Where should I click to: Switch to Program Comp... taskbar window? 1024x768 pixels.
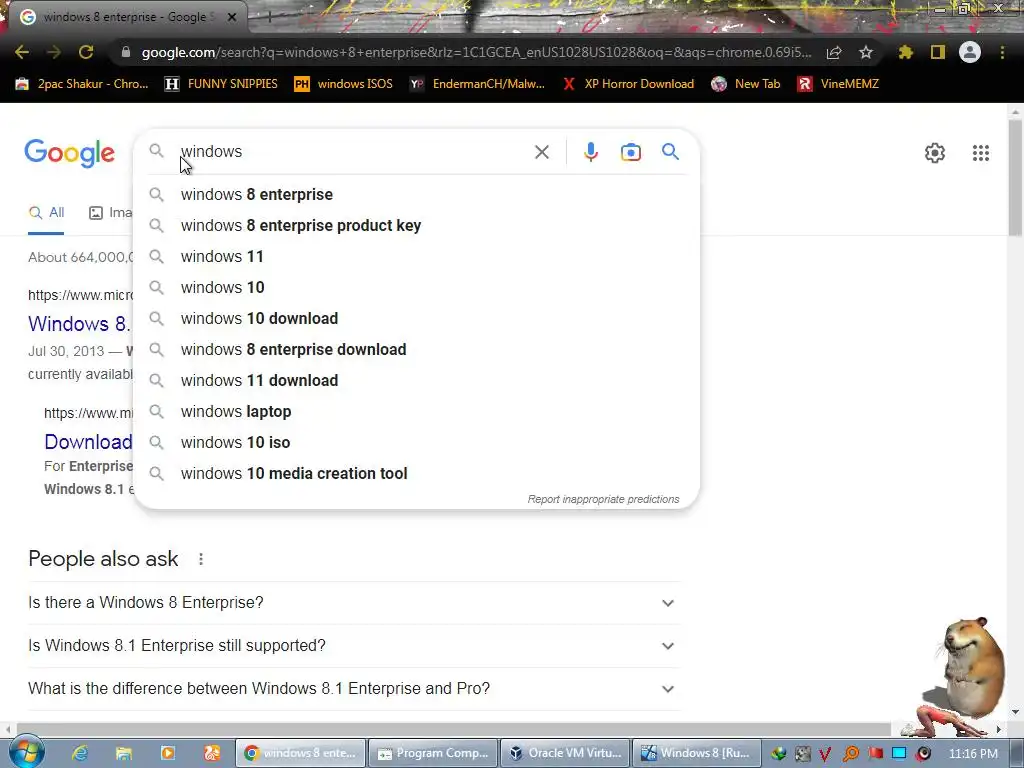(x=433, y=753)
